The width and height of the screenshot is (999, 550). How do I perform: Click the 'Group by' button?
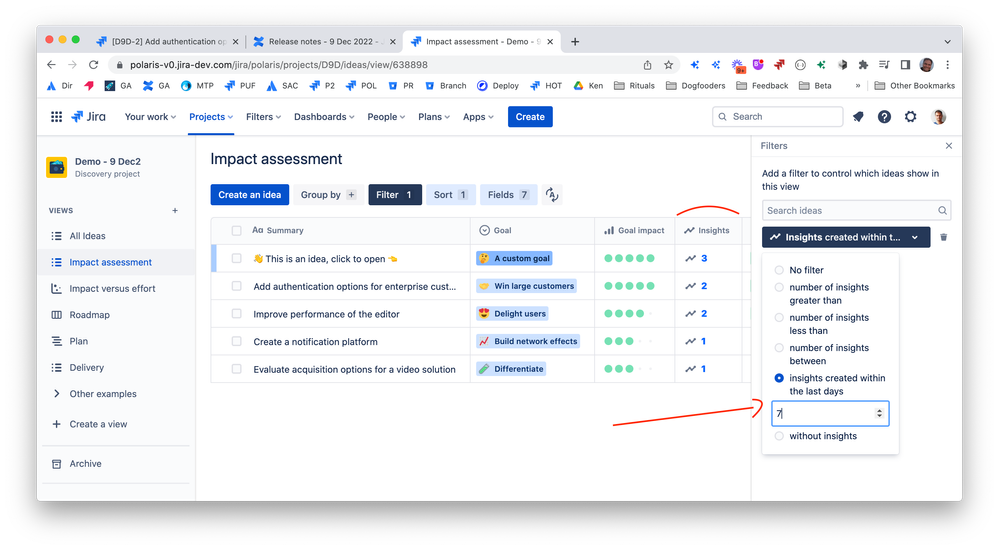[x=328, y=195]
